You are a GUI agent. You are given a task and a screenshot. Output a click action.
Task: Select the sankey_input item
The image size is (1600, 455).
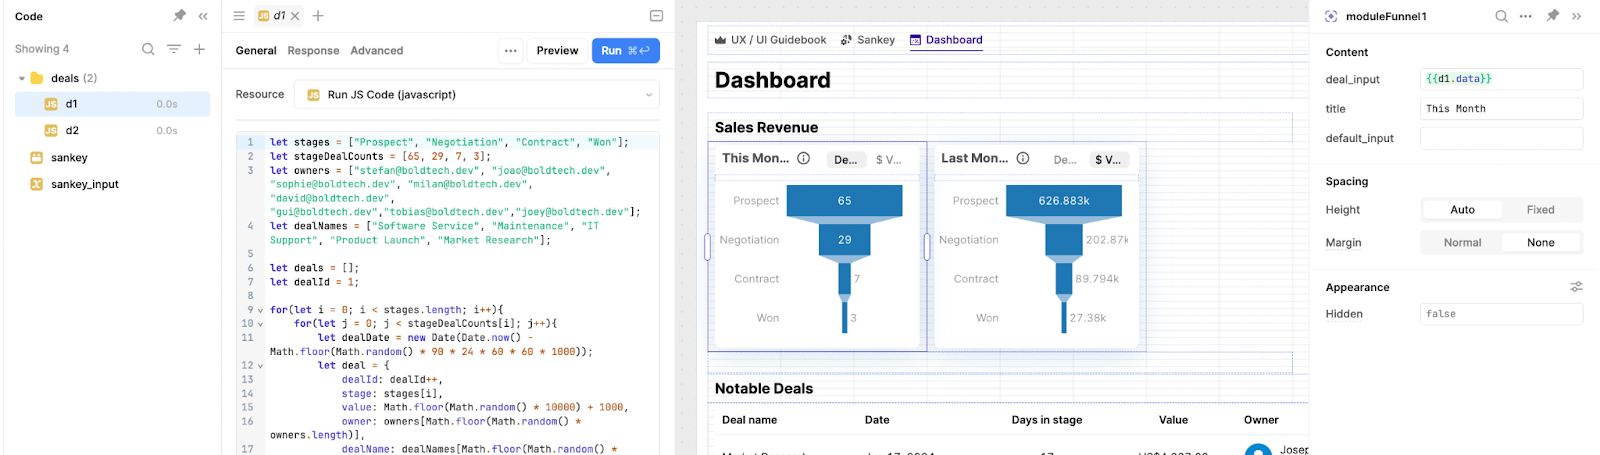click(85, 185)
